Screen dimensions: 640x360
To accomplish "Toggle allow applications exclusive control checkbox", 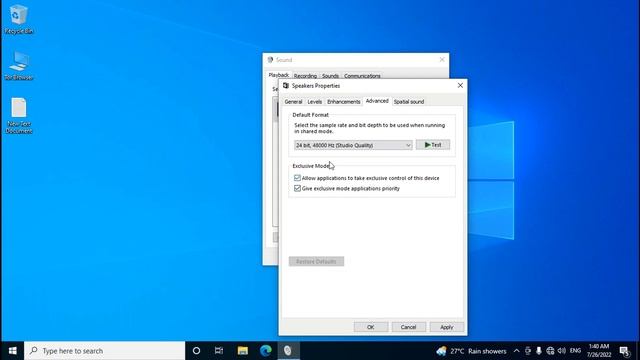I will 297,178.
